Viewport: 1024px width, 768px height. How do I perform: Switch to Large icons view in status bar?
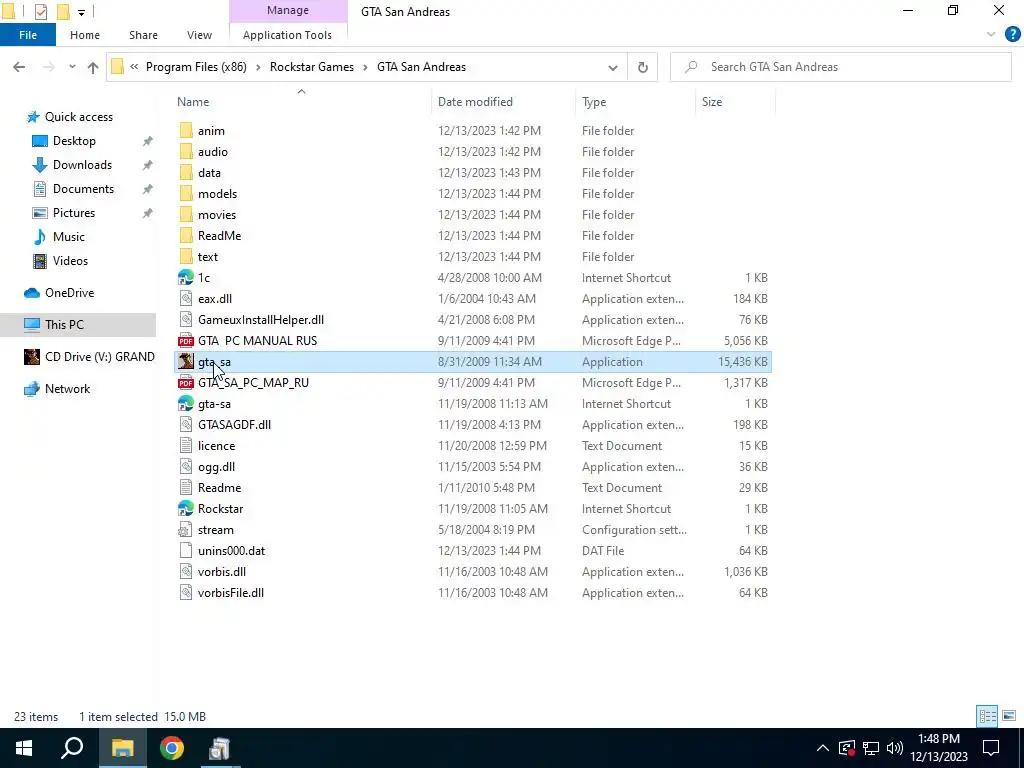tap(1009, 716)
